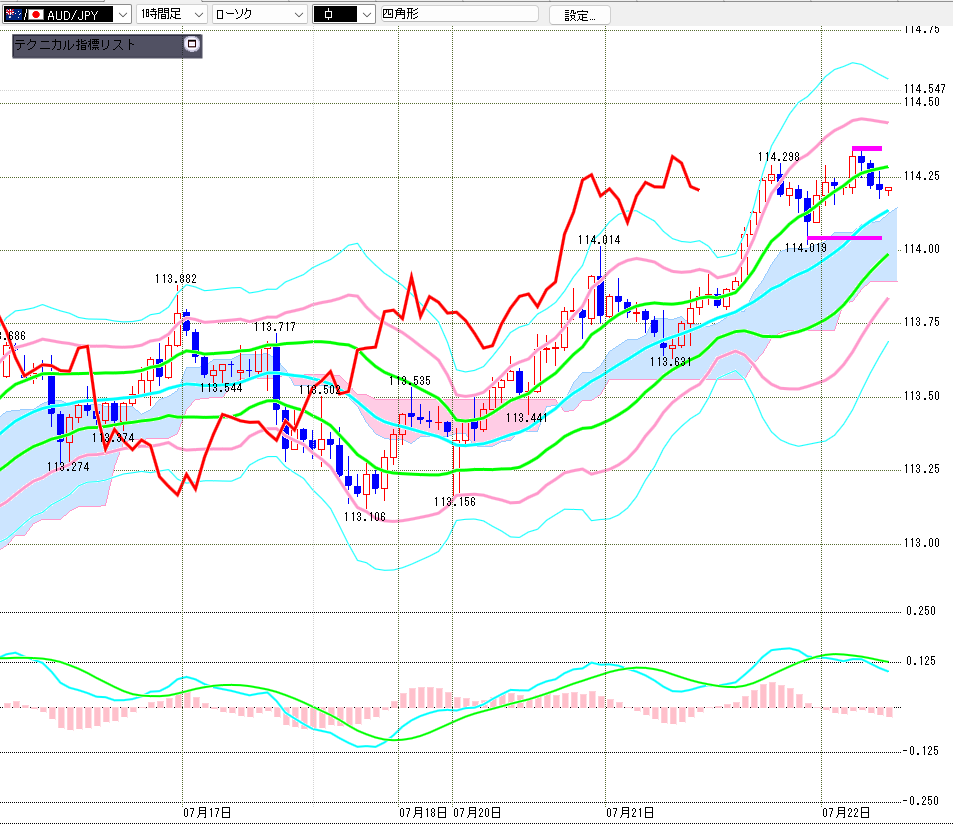Click the 四角形 drawing shape field
The width and height of the screenshot is (953, 824).
[x=459, y=13]
